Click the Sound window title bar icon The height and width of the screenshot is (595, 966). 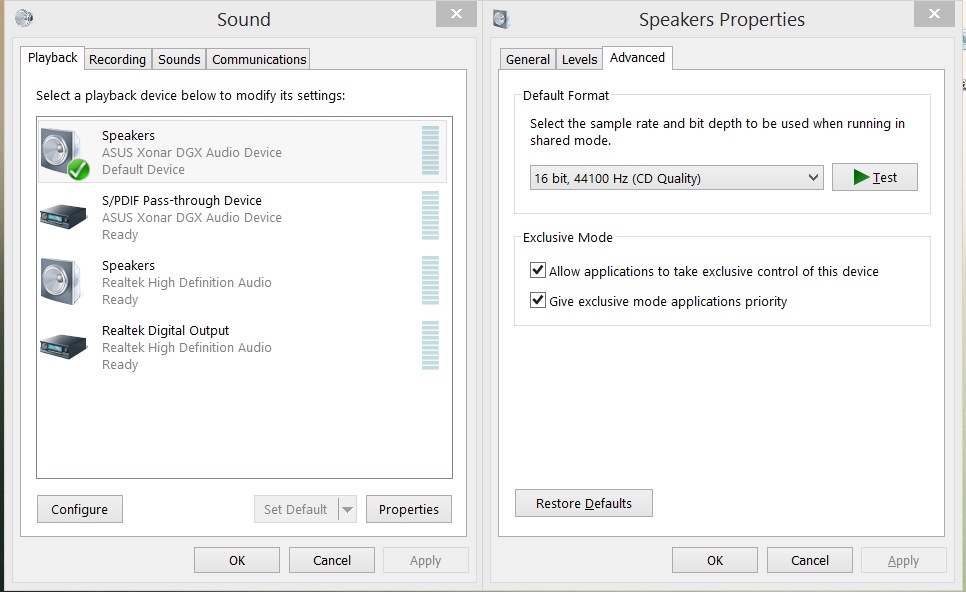click(24, 17)
